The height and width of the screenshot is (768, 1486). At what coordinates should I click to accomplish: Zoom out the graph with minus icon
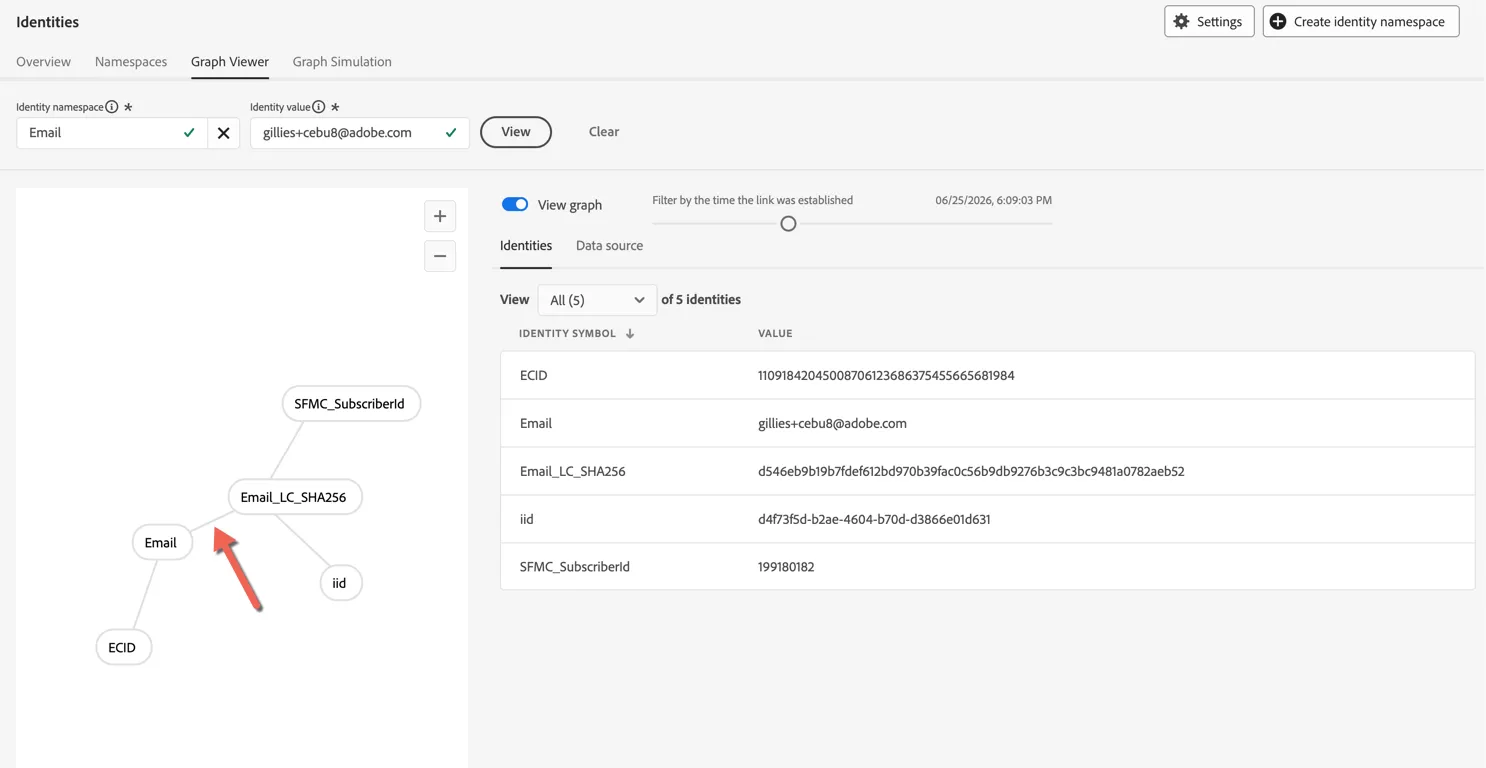tap(440, 256)
